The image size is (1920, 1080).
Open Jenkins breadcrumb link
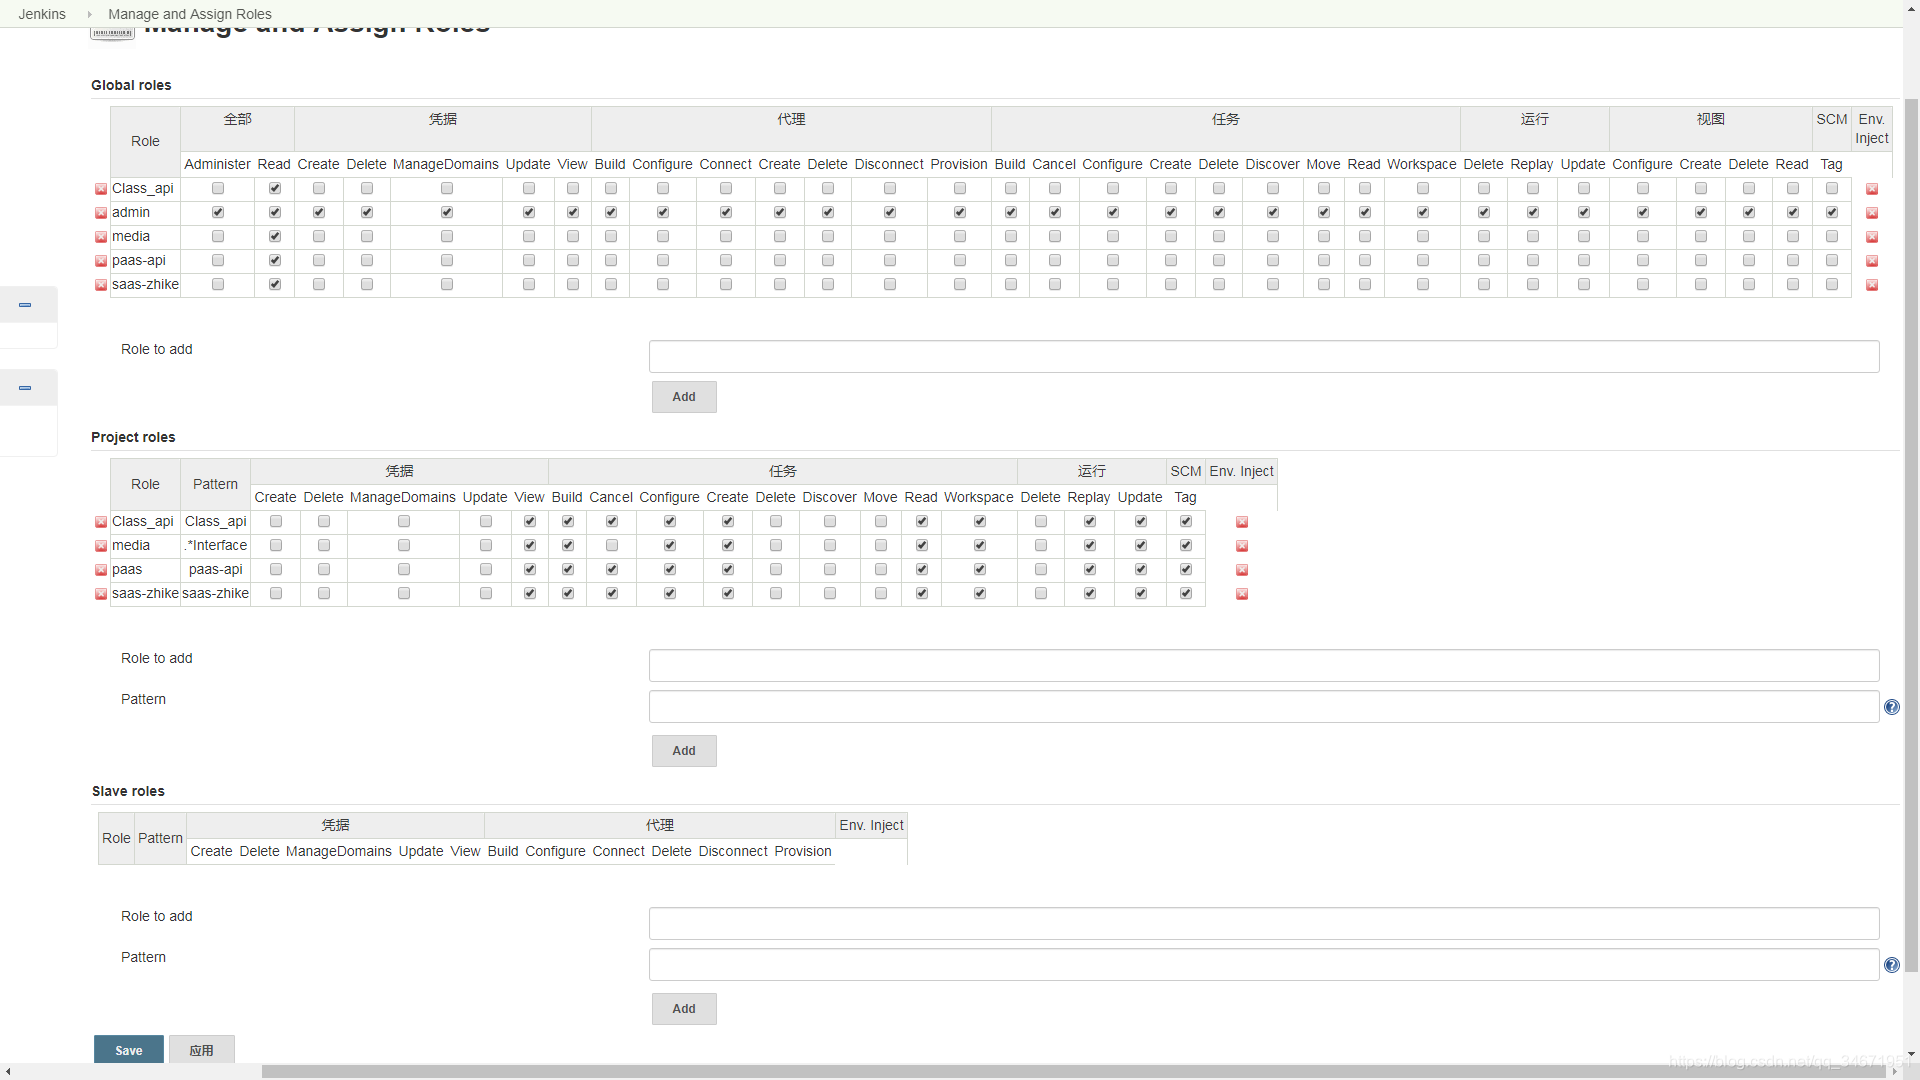42,14
